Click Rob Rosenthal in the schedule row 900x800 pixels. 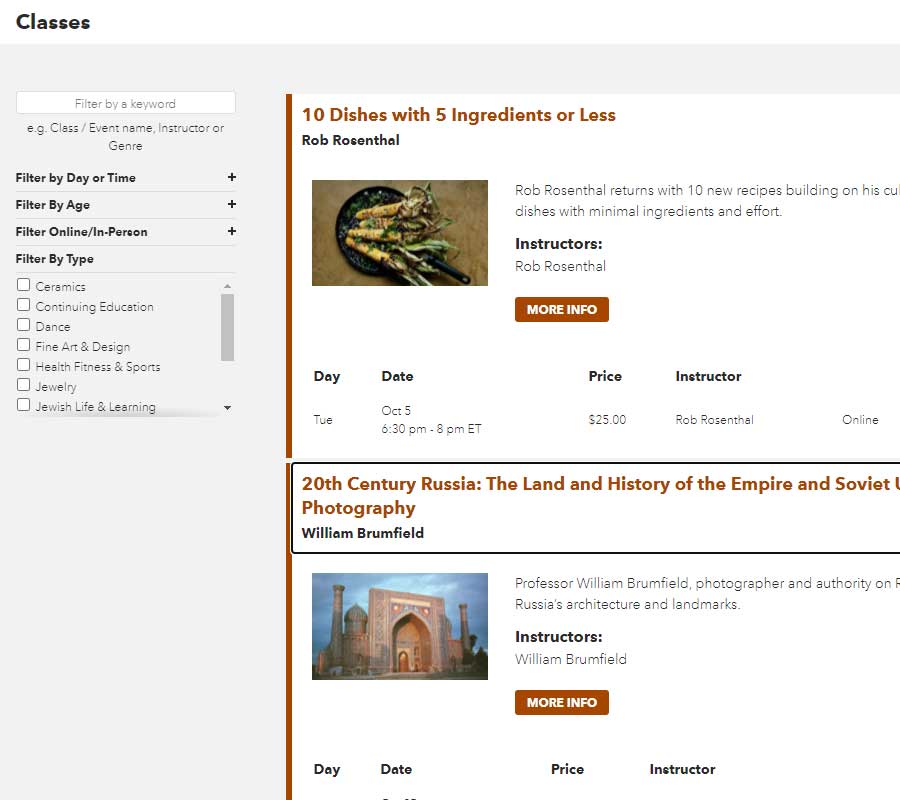[715, 420]
